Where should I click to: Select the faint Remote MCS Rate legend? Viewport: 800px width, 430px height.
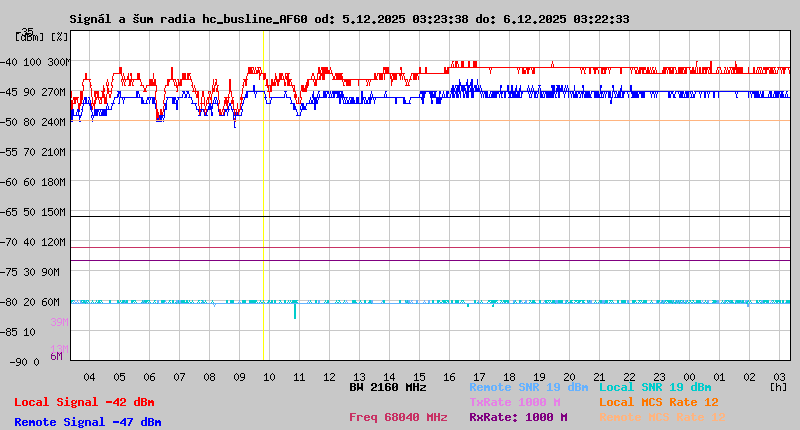tap(663, 417)
